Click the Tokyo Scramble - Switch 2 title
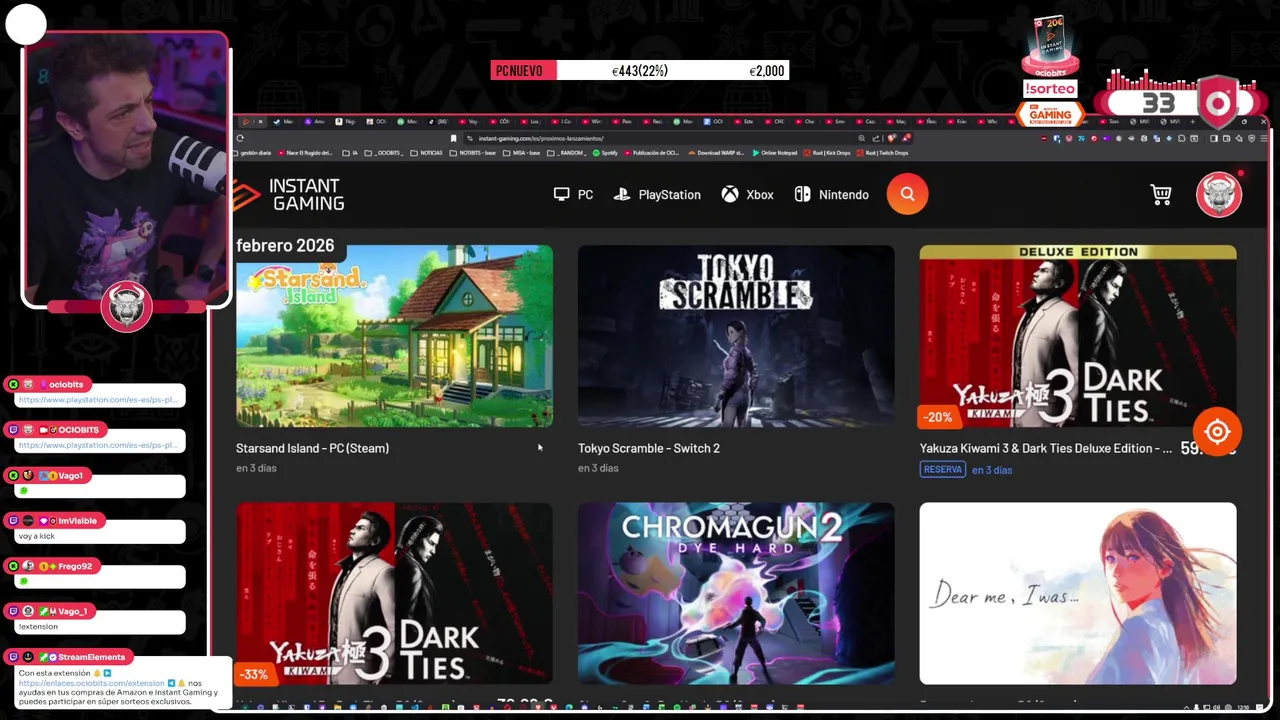This screenshot has width=1280, height=720. point(649,448)
